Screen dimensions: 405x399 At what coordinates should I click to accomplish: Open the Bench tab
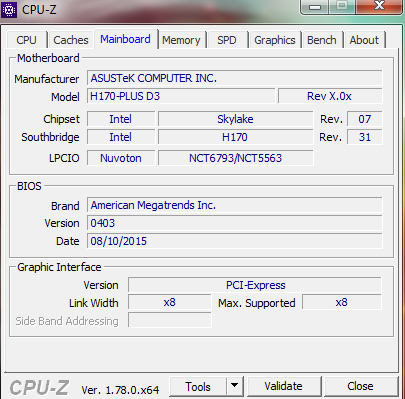pos(322,40)
